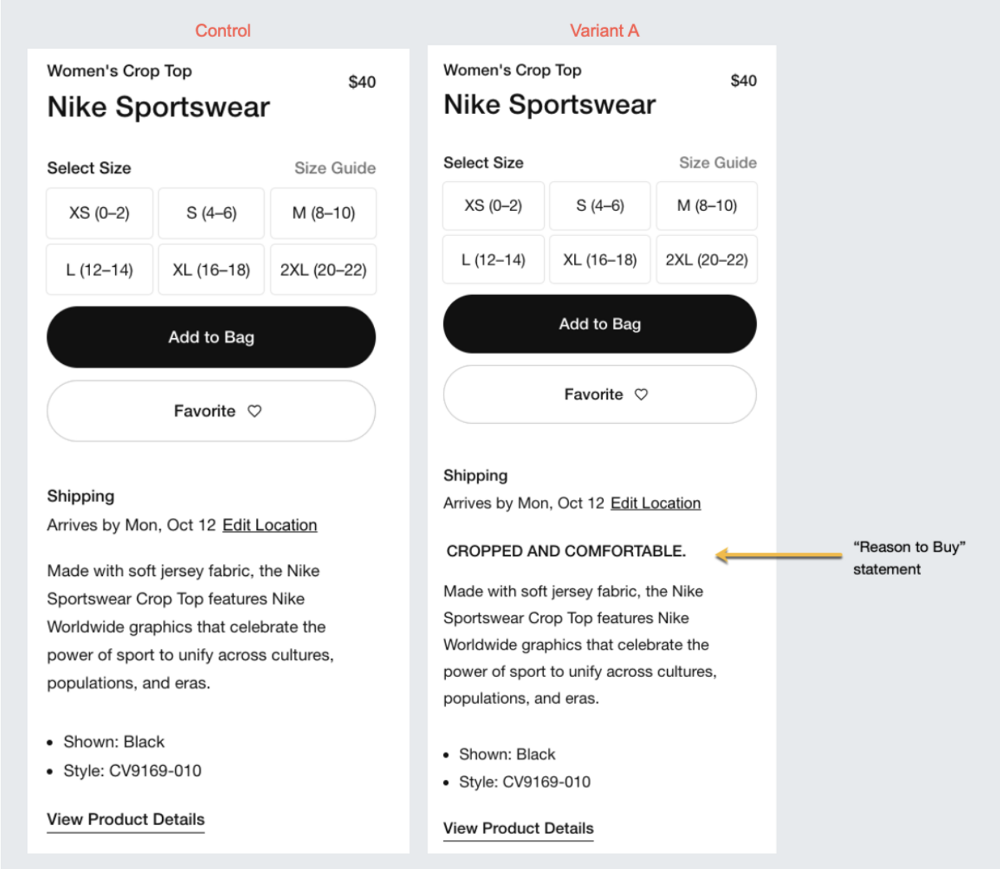Pick M (8–10) size in Variant A
1000x869 pixels.
(x=707, y=206)
